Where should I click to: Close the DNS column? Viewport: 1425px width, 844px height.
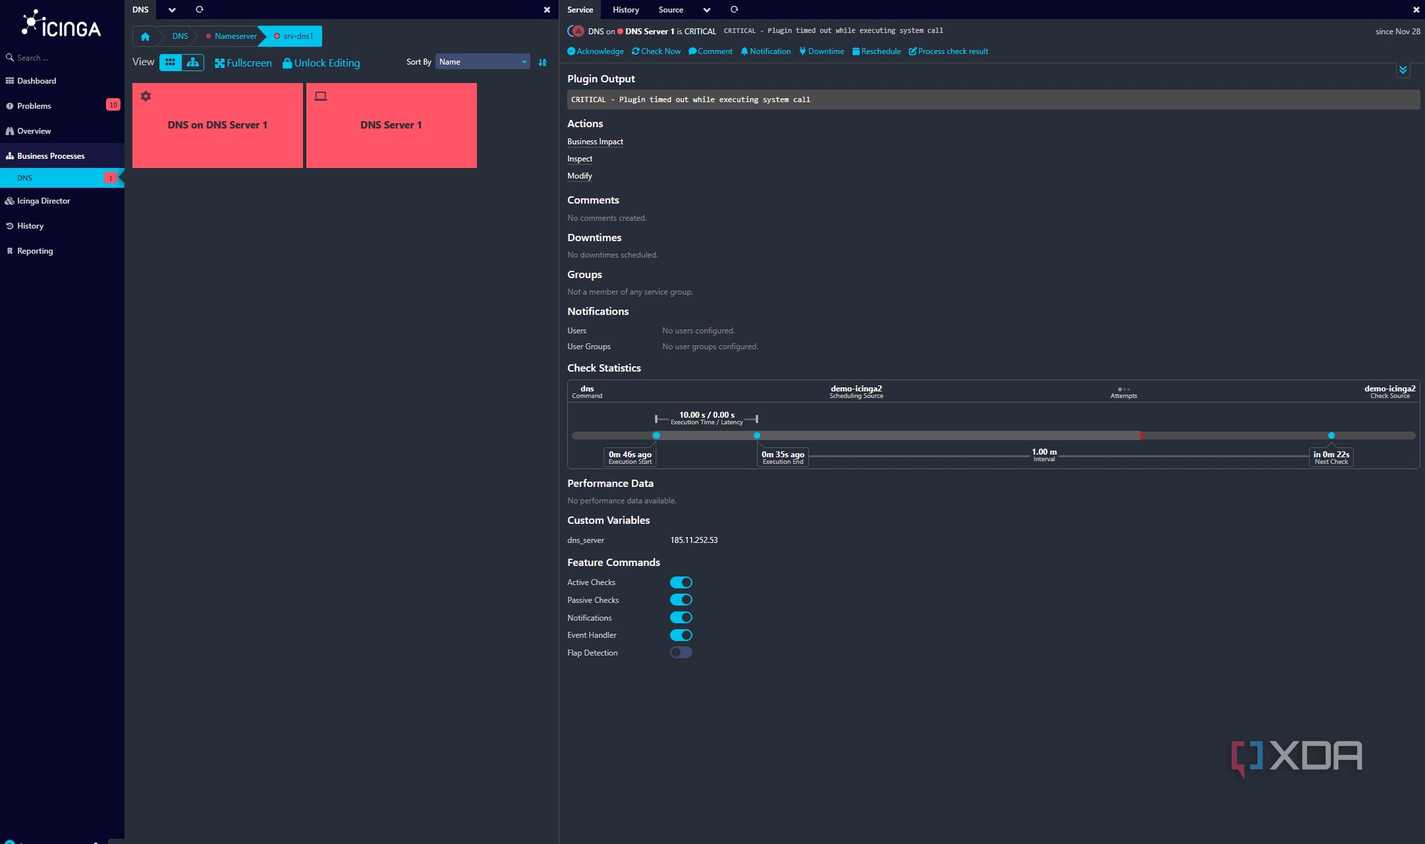pos(547,10)
